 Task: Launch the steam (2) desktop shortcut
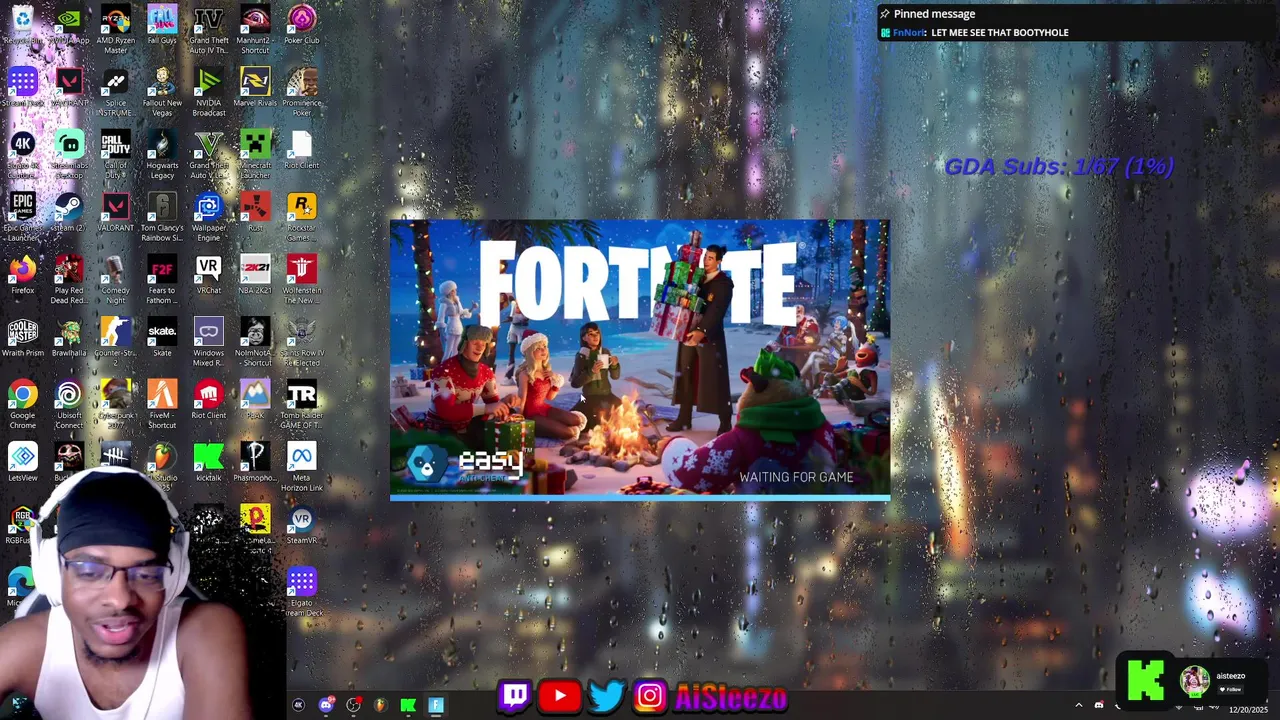tap(69, 213)
